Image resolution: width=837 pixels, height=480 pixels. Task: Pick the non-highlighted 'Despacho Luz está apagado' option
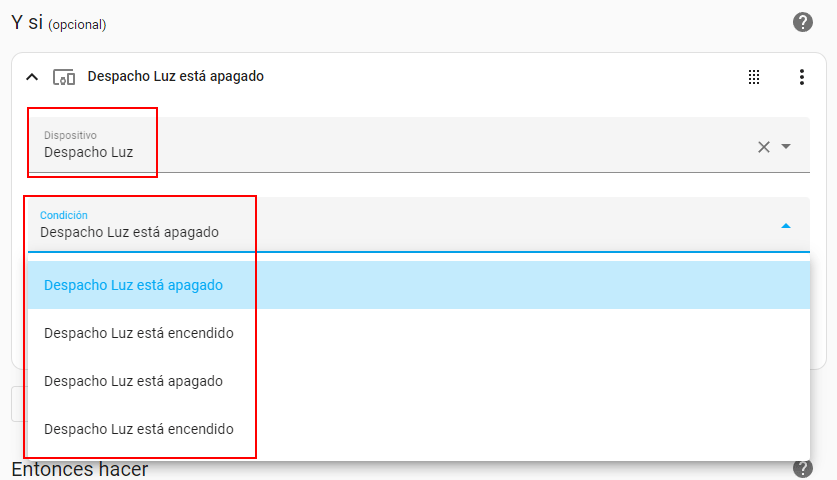pos(134,381)
